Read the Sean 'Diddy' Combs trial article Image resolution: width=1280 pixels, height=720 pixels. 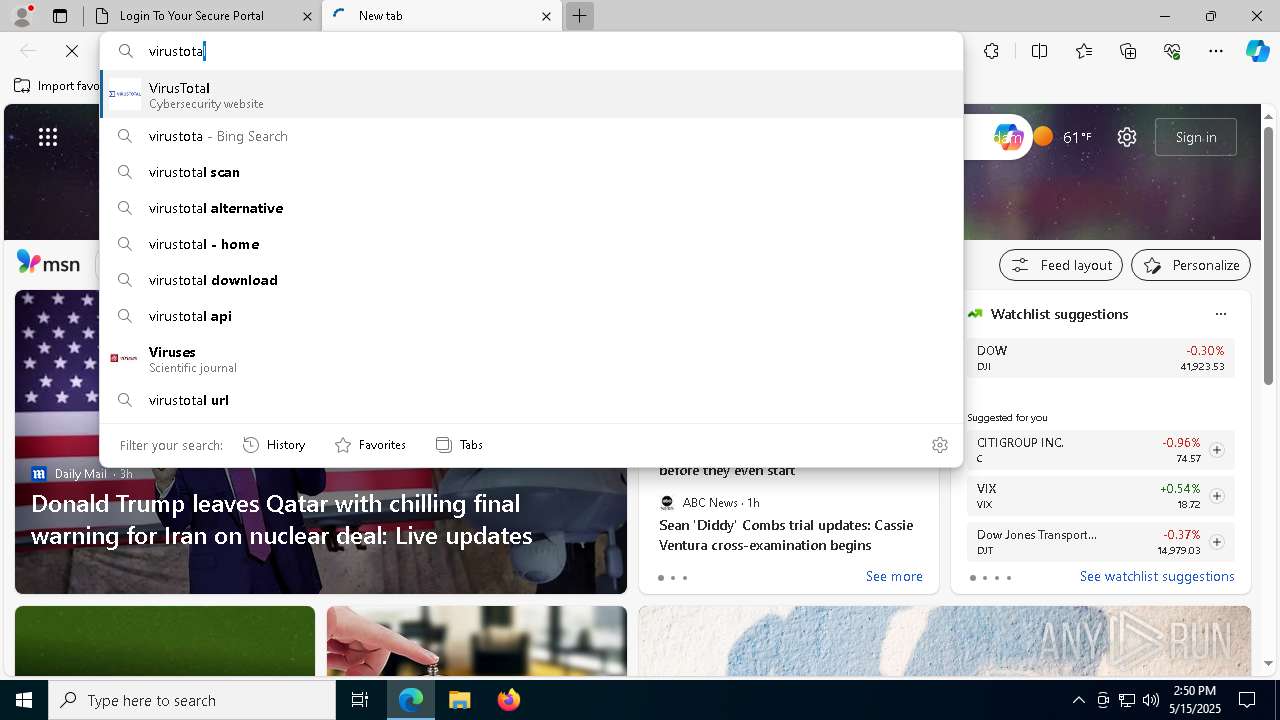click(x=786, y=535)
